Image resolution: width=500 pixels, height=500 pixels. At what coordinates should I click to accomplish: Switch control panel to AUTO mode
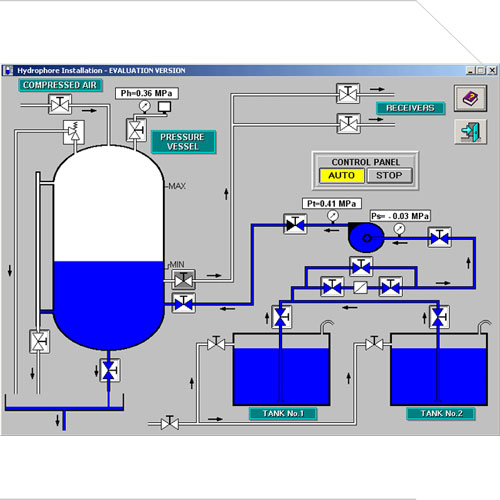341,176
